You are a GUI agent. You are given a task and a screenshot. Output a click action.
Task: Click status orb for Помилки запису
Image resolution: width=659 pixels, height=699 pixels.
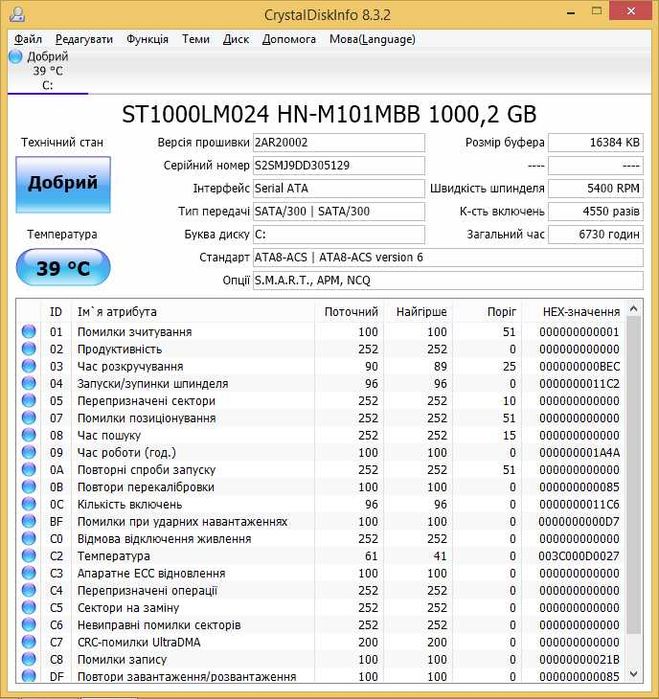point(29,659)
